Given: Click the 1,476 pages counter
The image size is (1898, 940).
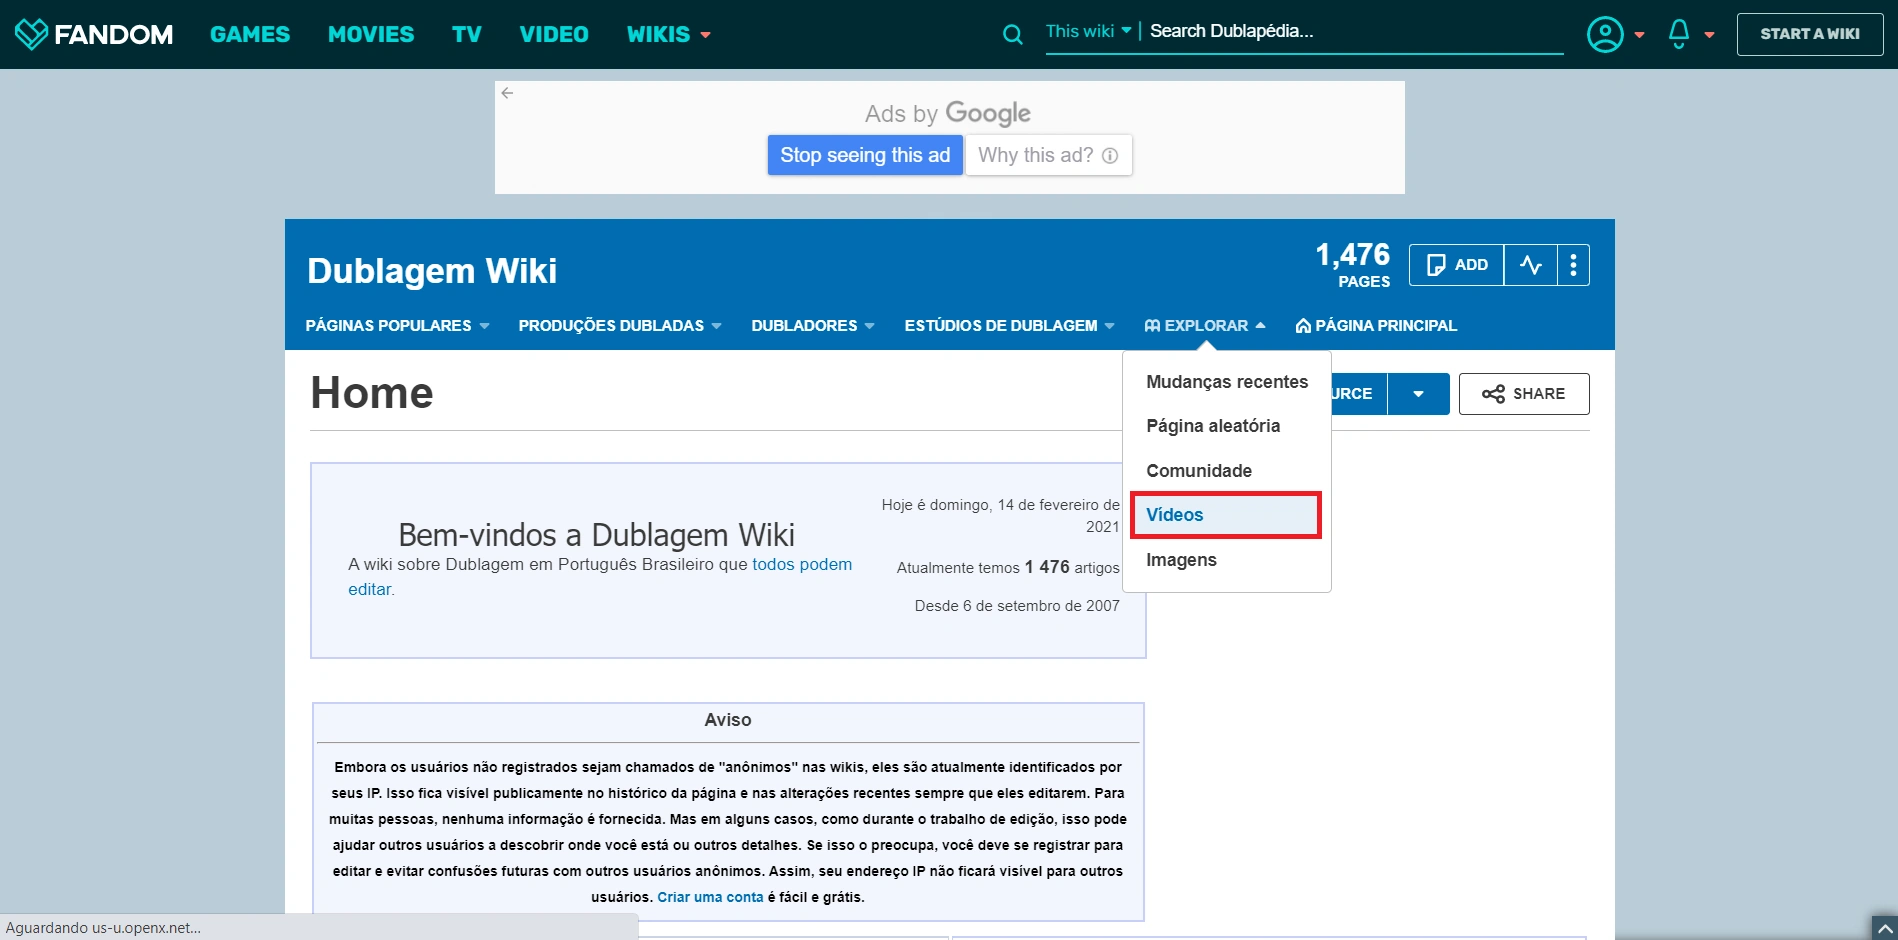Looking at the screenshot, I should [x=1352, y=265].
